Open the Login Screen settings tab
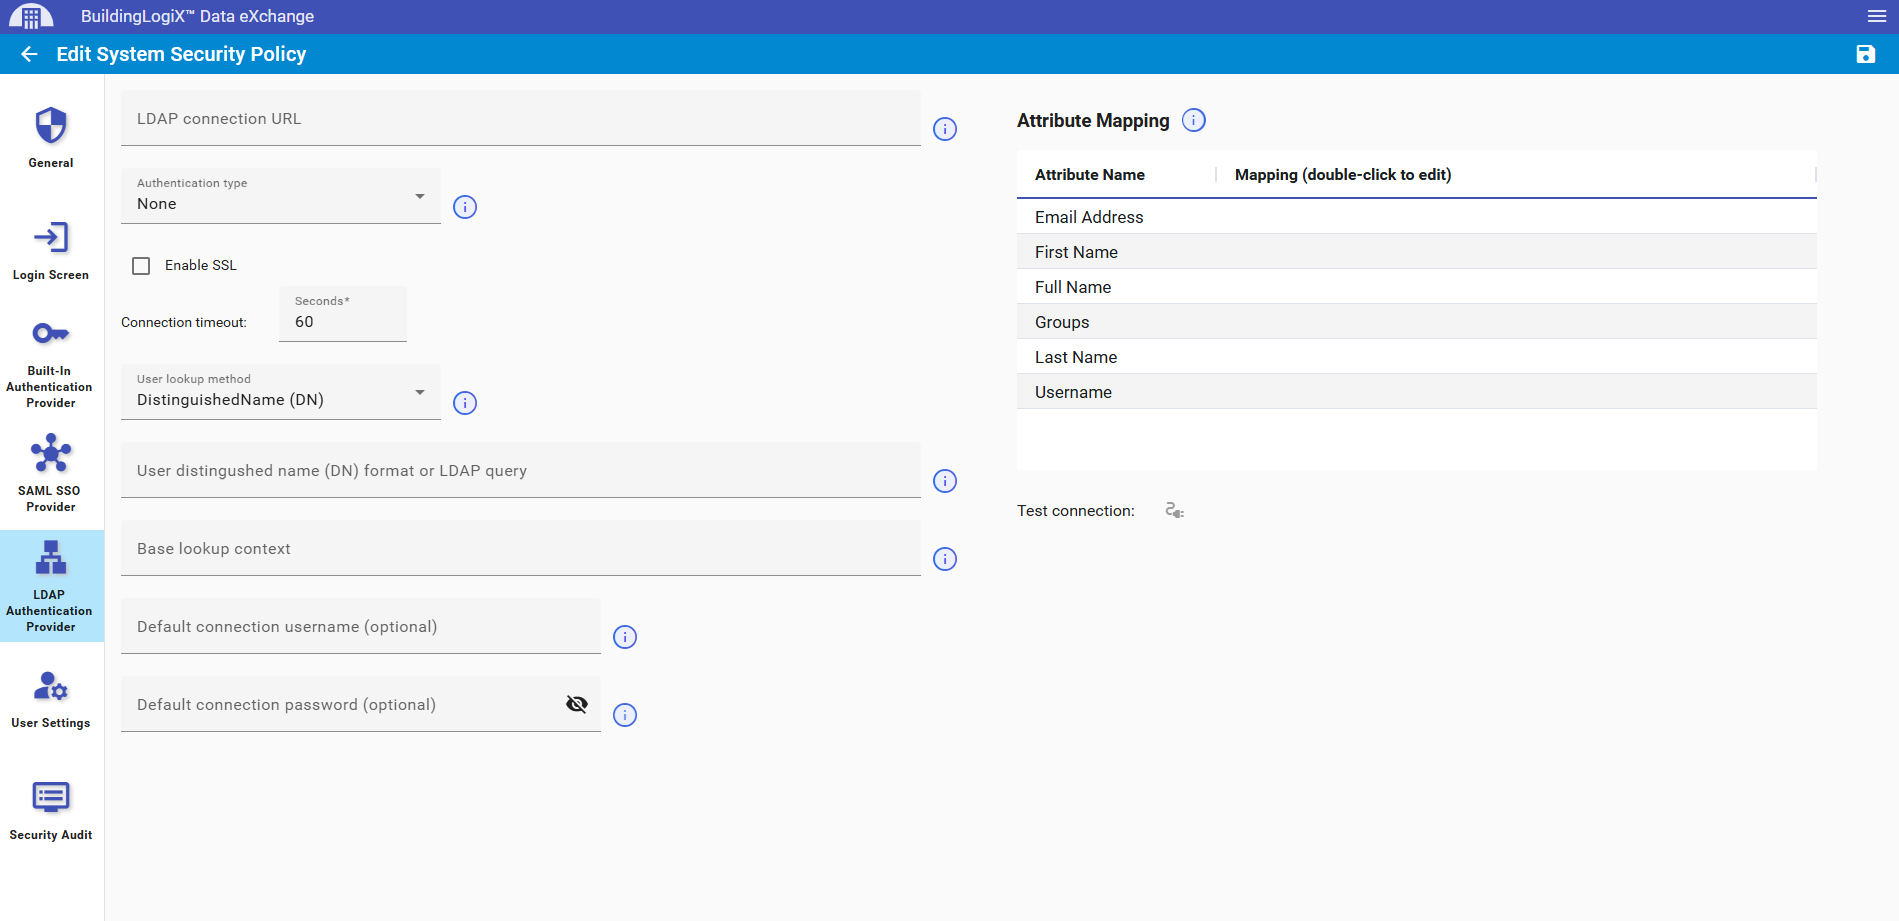The height and width of the screenshot is (921, 1899). tap(51, 251)
